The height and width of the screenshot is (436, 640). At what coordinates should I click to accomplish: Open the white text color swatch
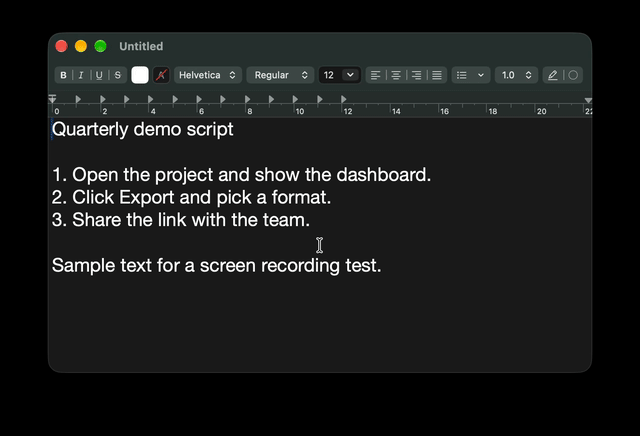pos(140,75)
